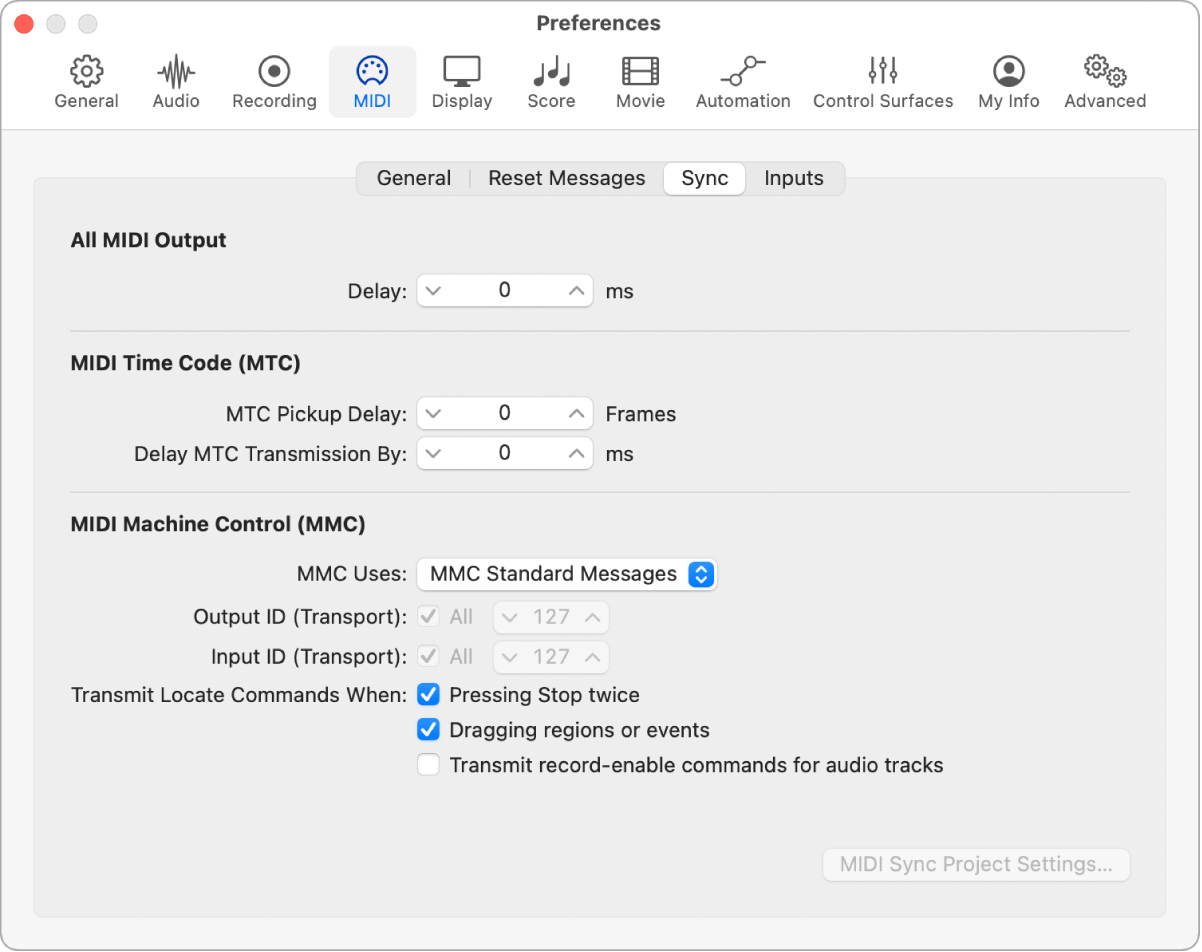
Task: Open MIDI Sync Project Settings button
Action: tap(976, 865)
